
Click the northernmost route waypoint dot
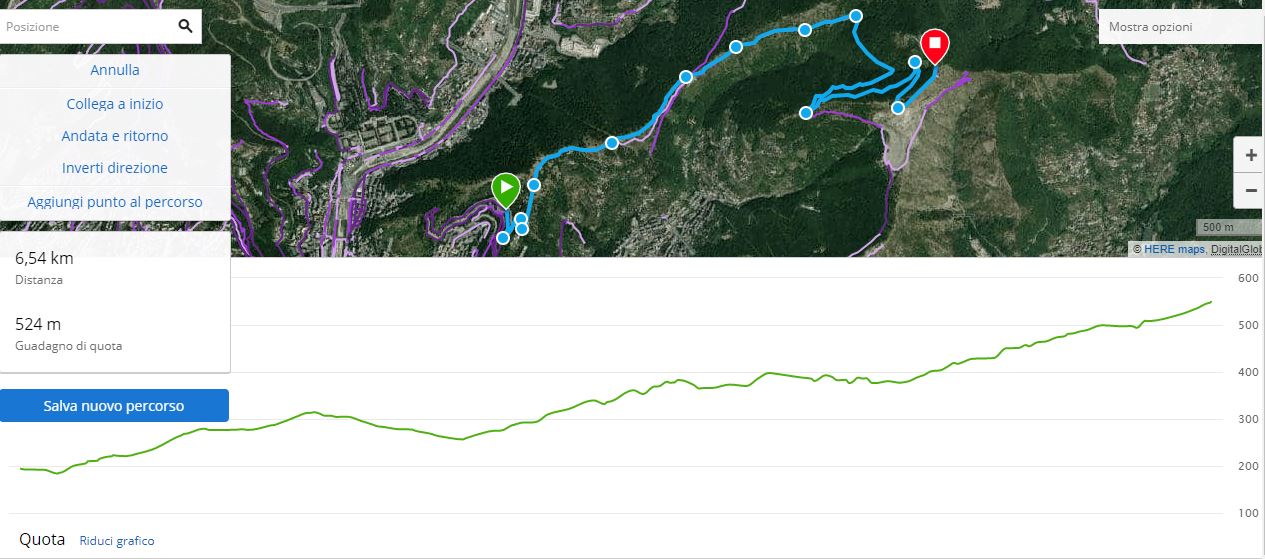tap(856, 15)
